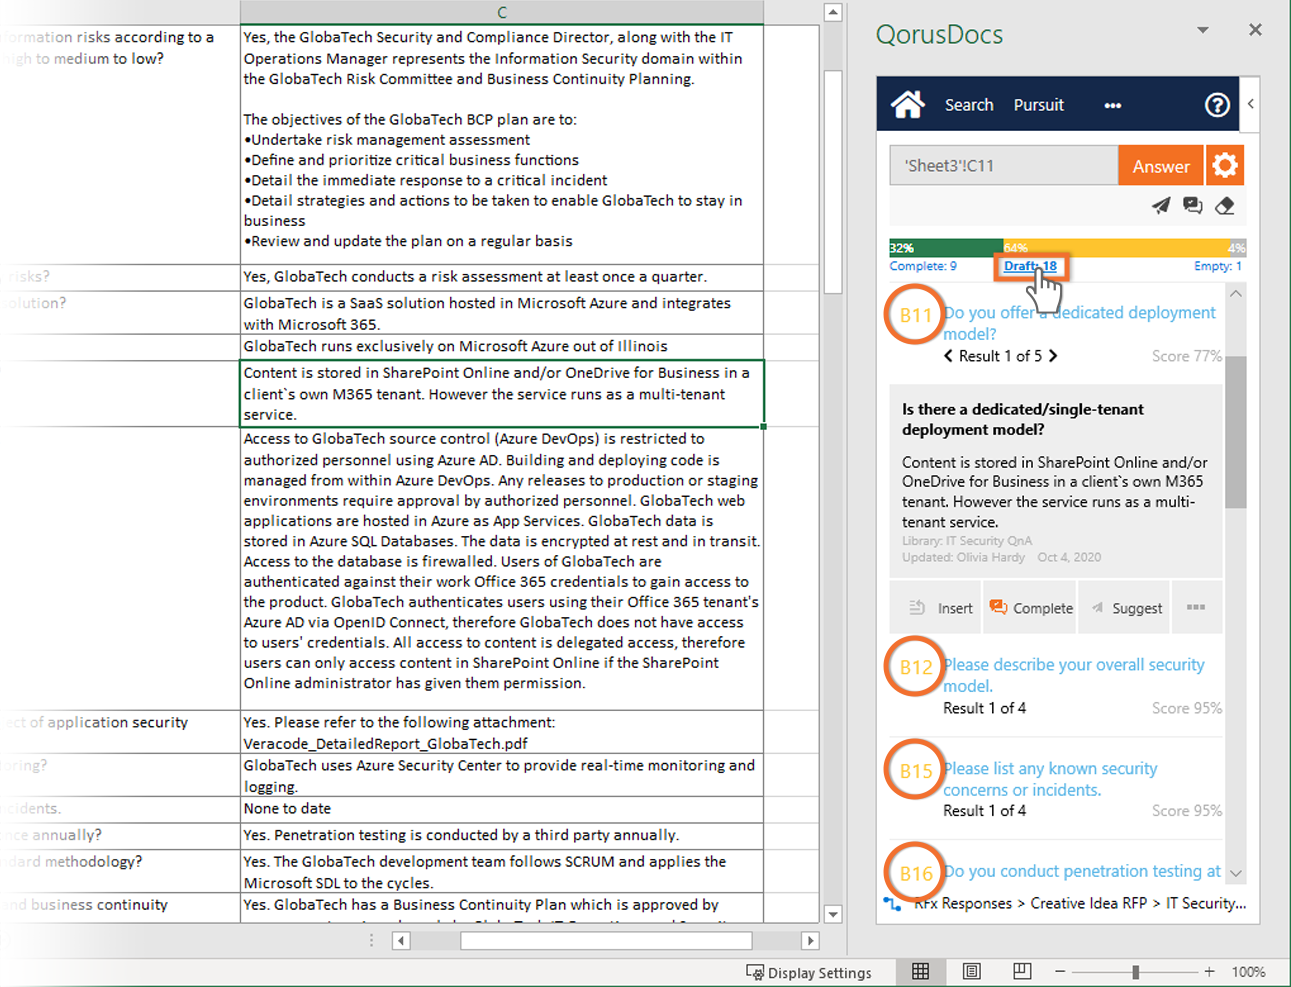
Task: Open the three-dot menu in navigation bar
Action: [x=1112, y=105]
